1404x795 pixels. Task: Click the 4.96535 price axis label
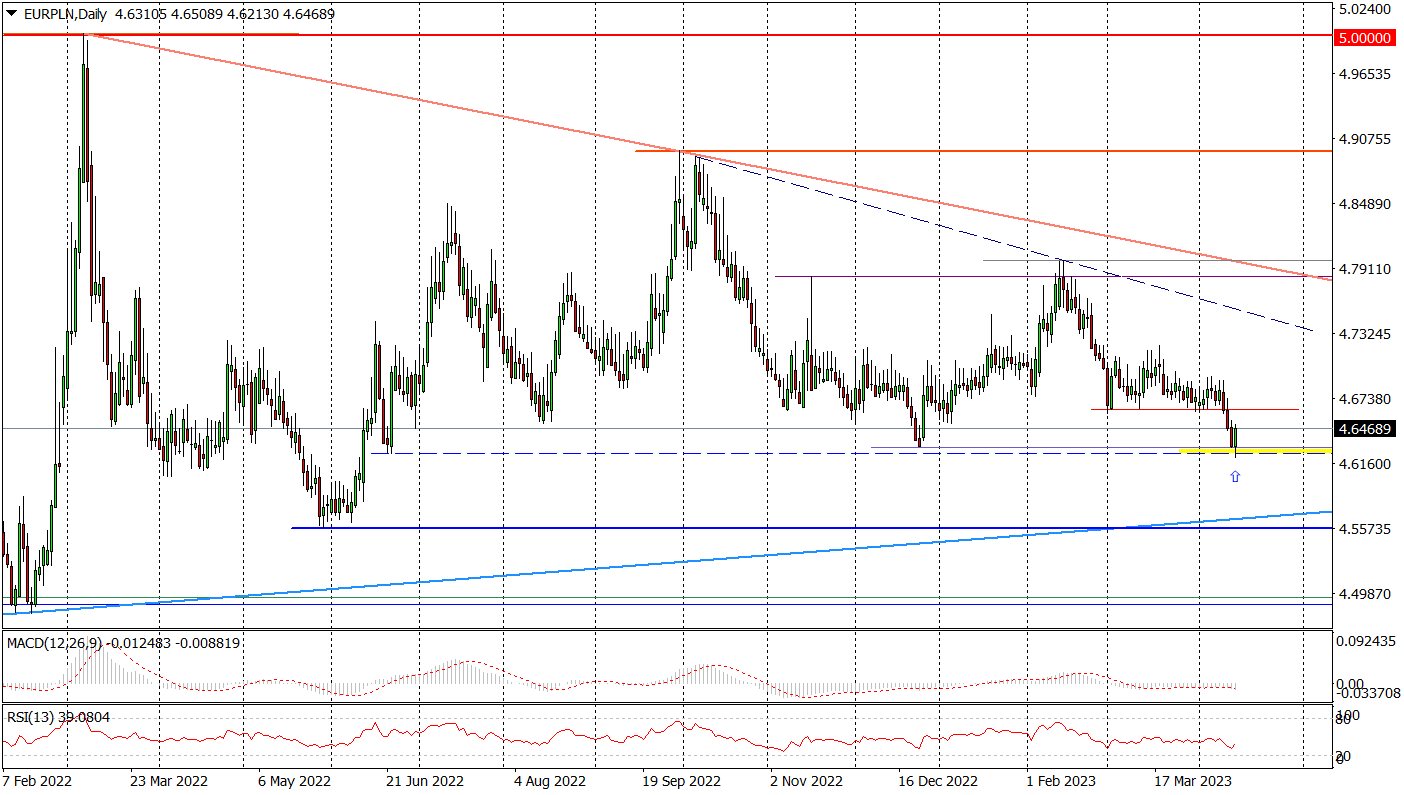1364,74
